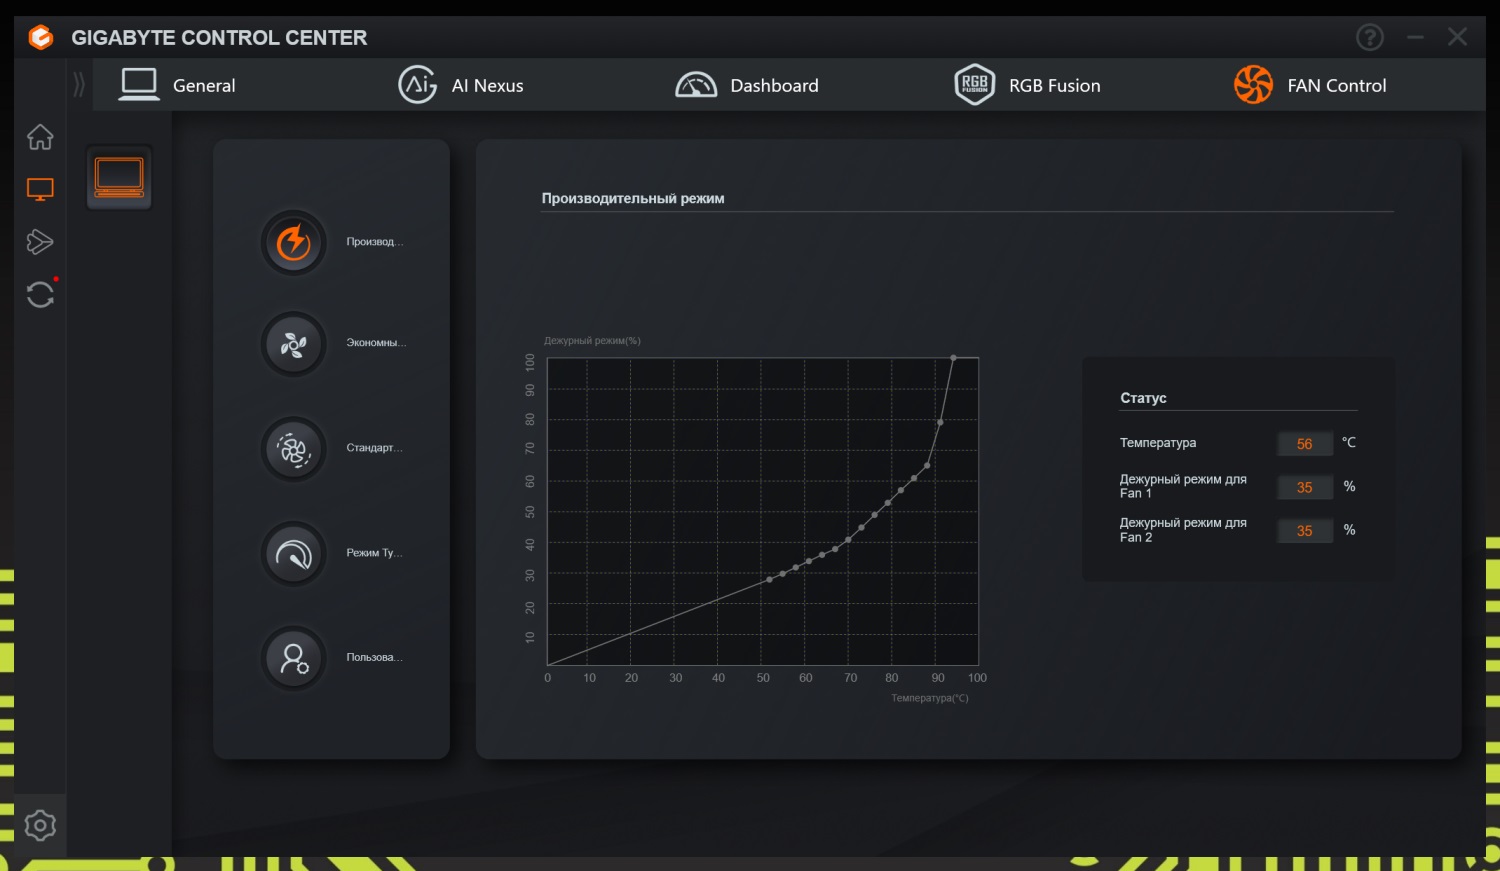Click the Режим Ту... mode label
1500x871 pixels.
[375, 553]
